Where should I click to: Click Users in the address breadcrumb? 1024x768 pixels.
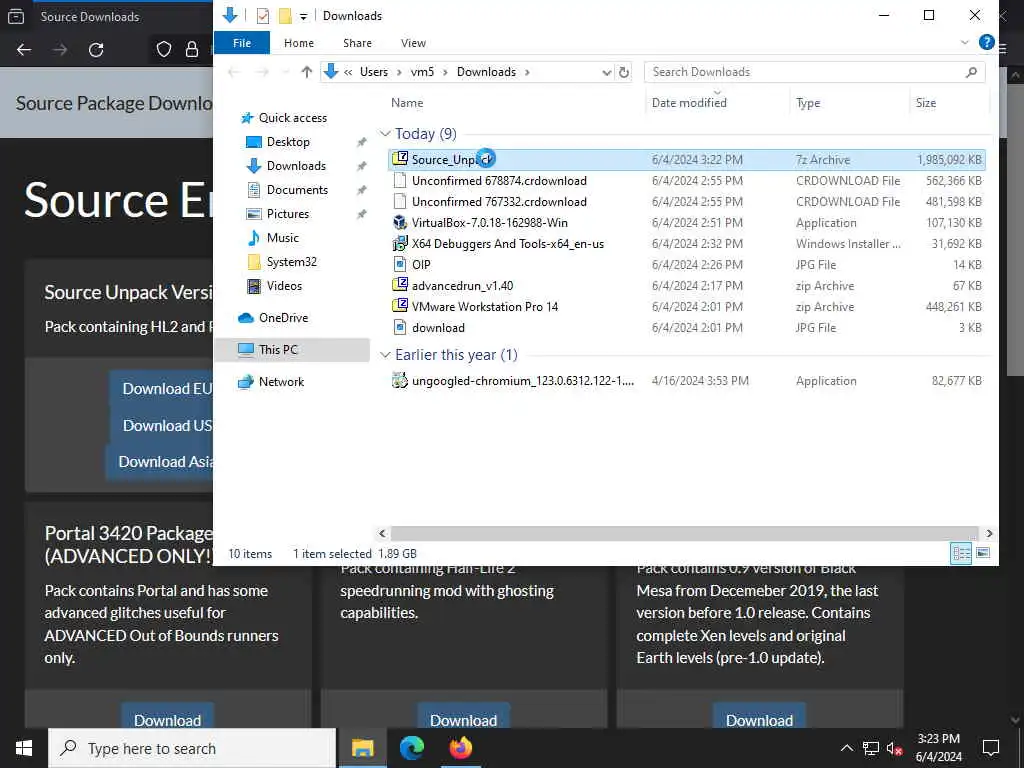coord(374,72)
